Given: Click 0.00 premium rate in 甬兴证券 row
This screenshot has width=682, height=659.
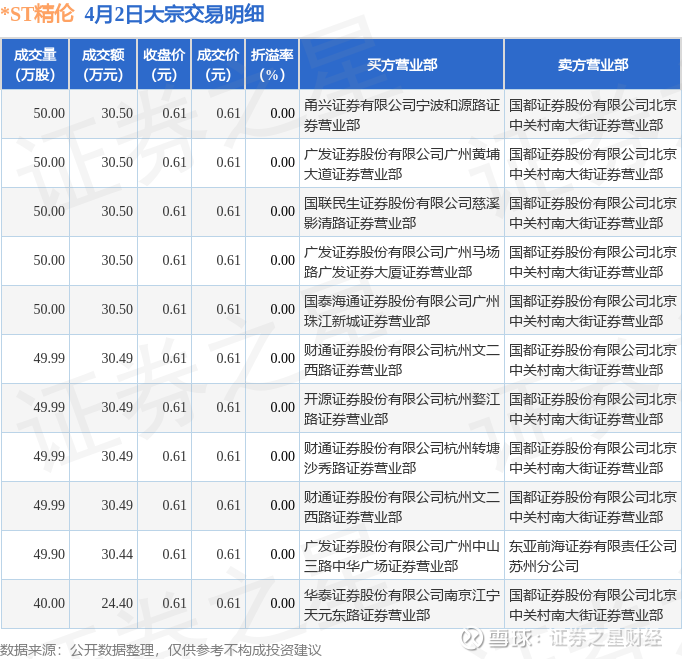Looking at the screenshot, I should (x=282, y=114).
